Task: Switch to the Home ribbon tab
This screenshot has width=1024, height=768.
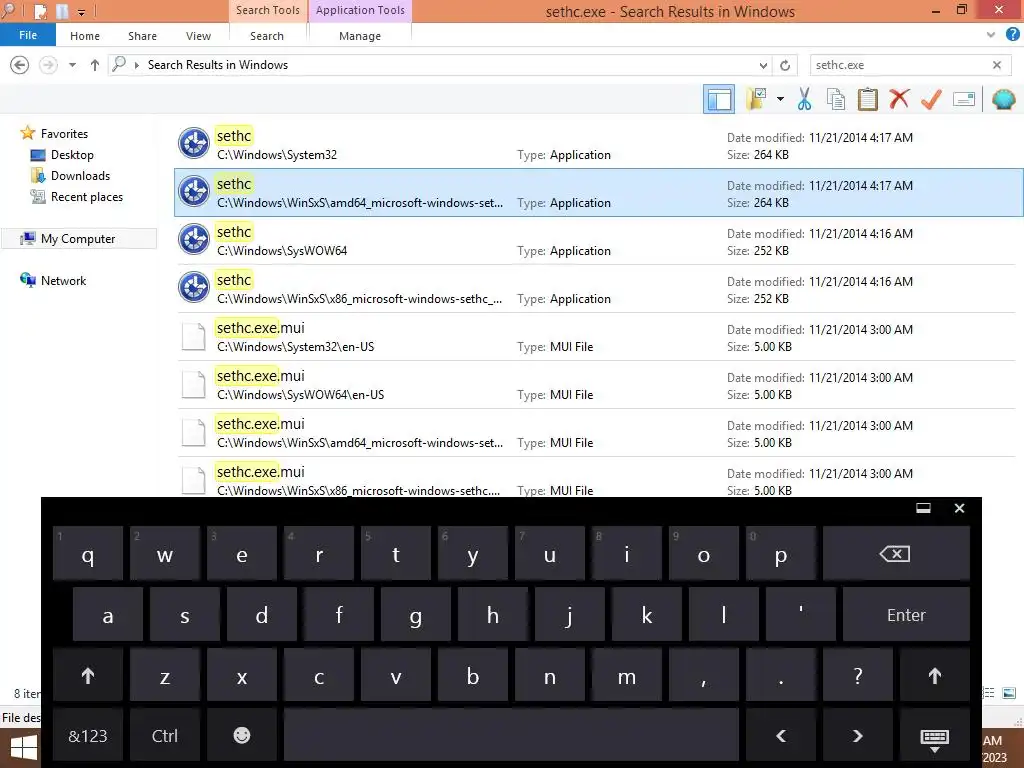Action: [x=85, y=36]
